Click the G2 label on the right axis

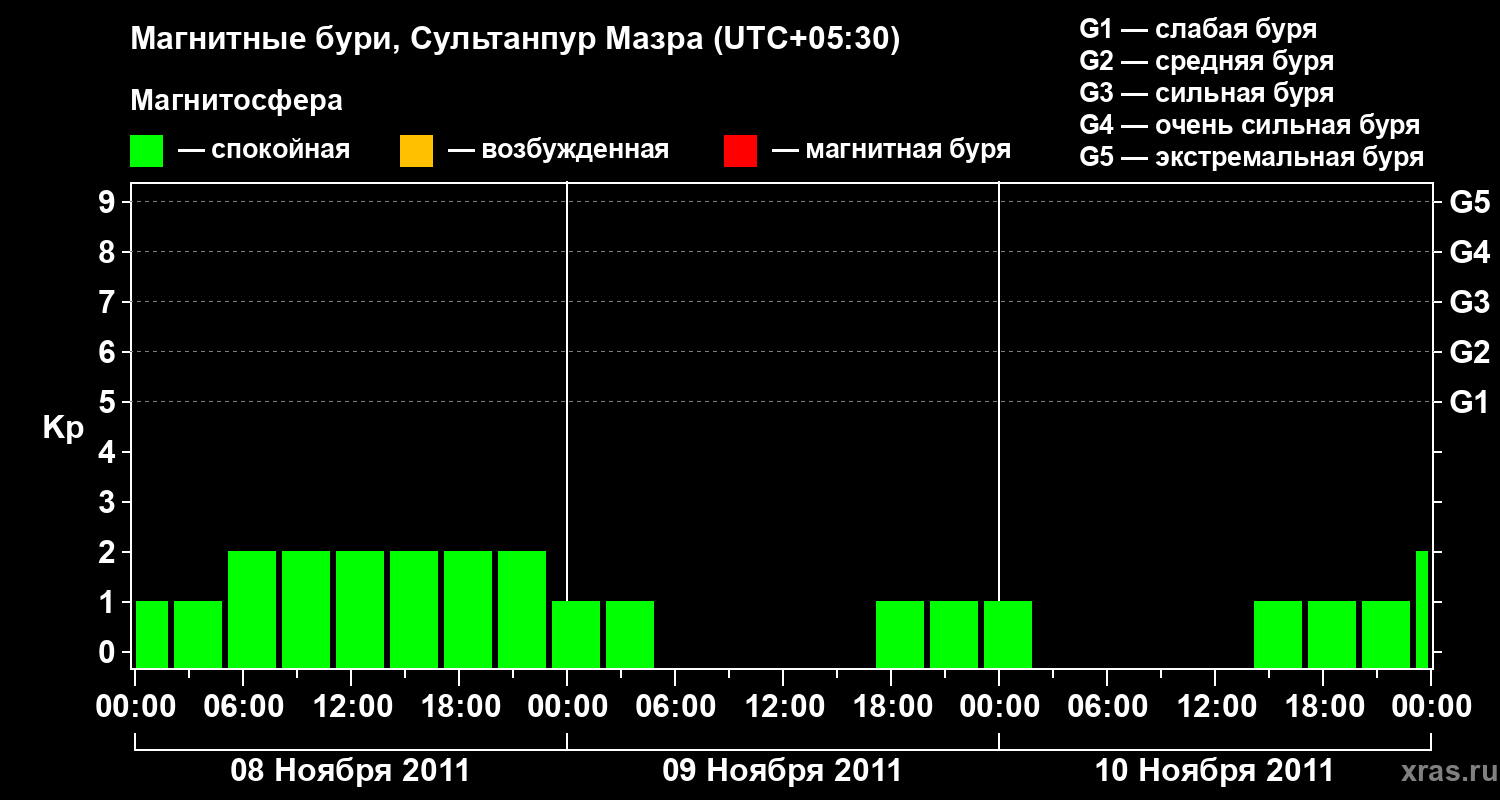1469,352
